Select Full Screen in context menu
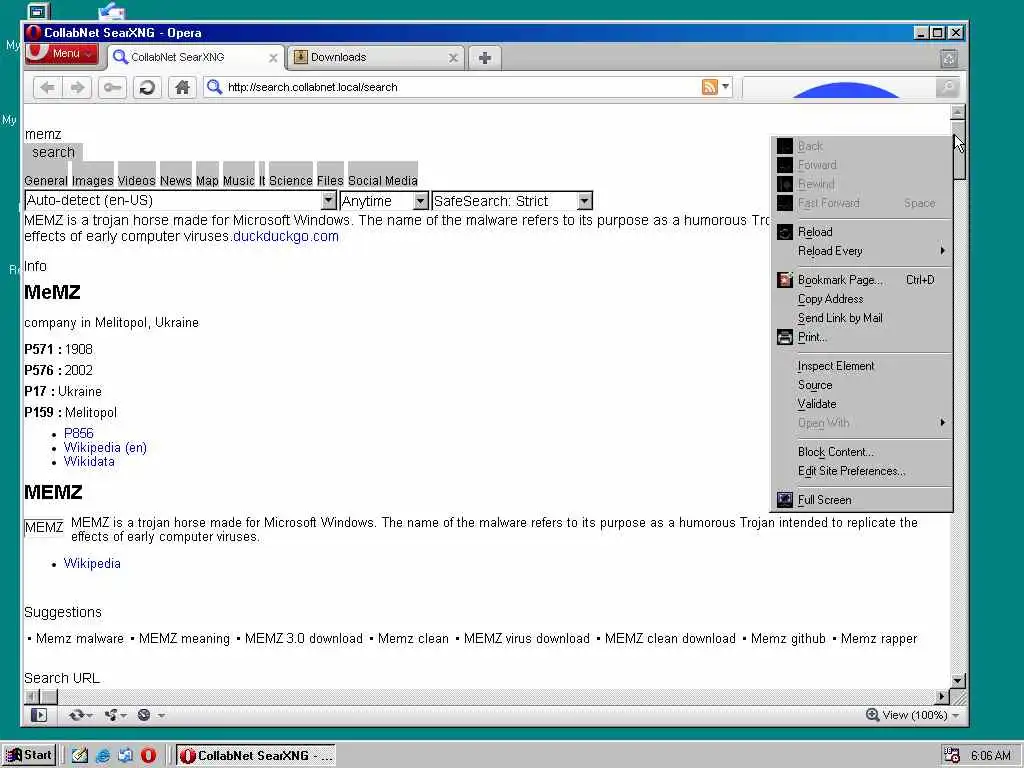This screenshot has height=768, width=1024. 861,500
